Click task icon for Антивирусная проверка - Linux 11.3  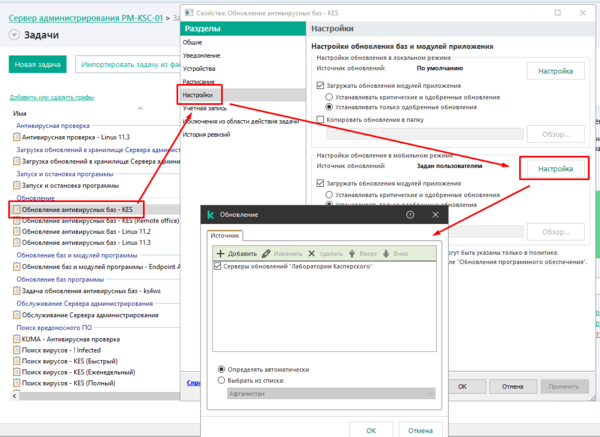[17, 137]
